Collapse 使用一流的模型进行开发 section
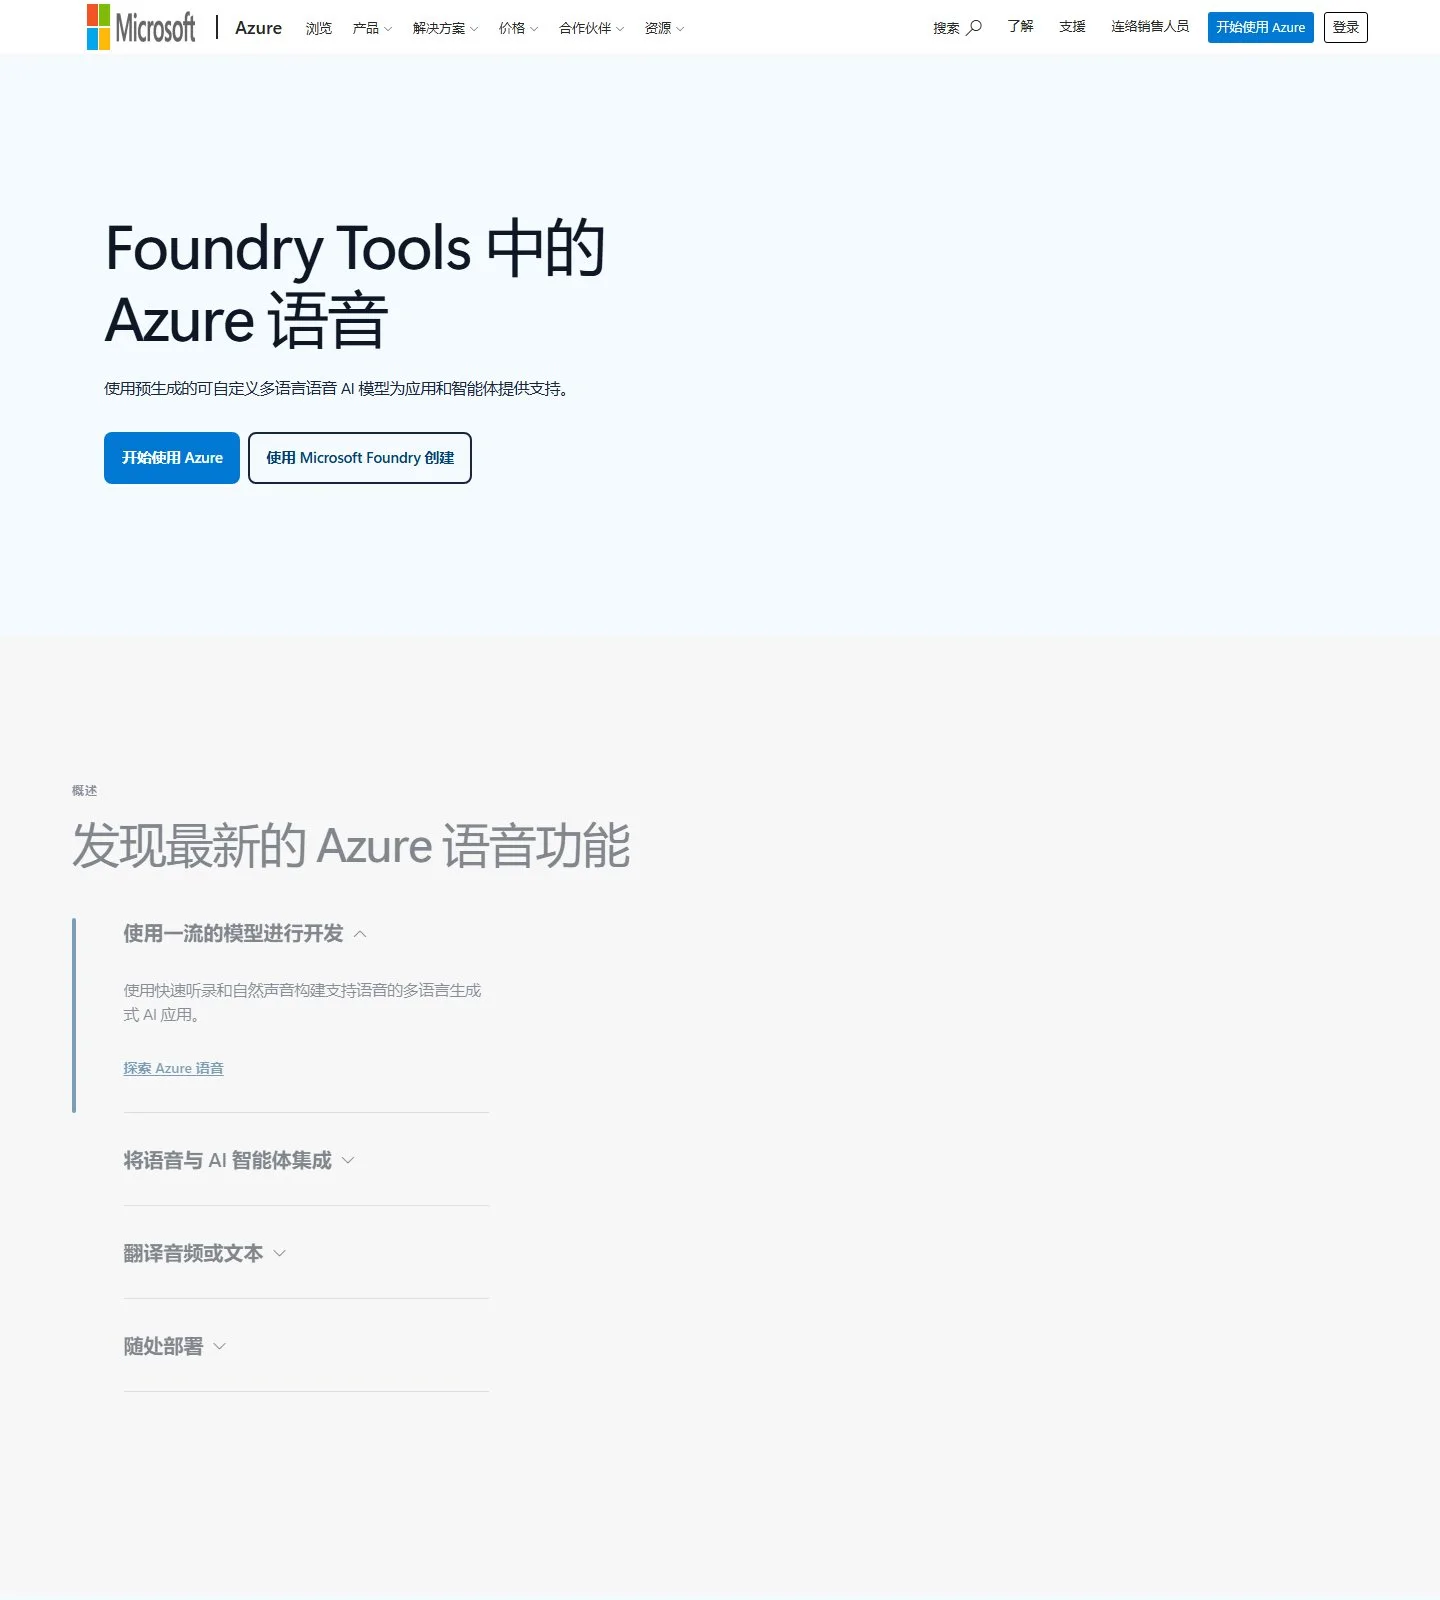 point(245,934)
